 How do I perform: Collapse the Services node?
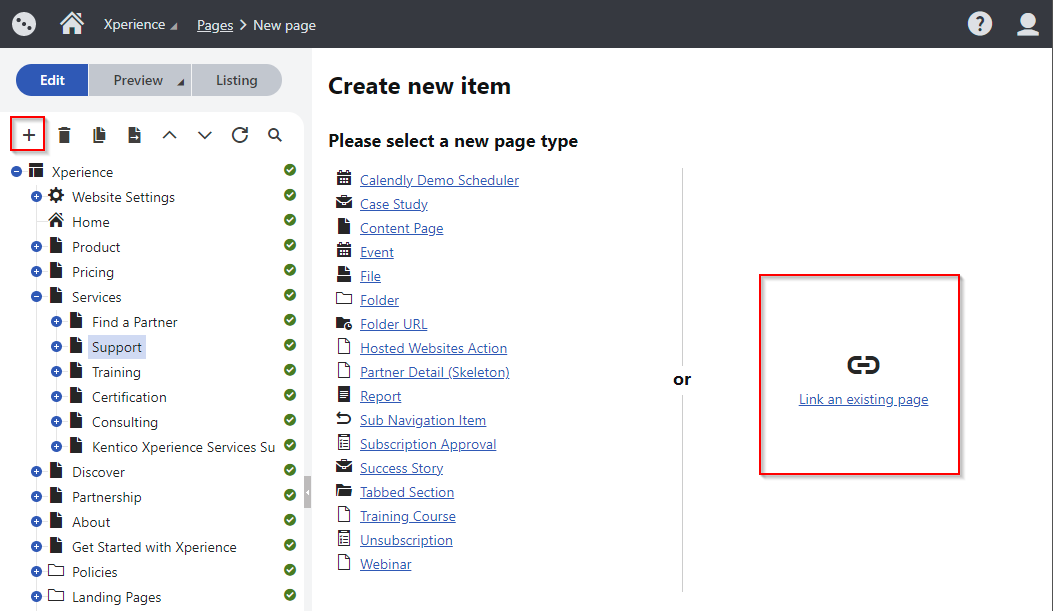36,297
